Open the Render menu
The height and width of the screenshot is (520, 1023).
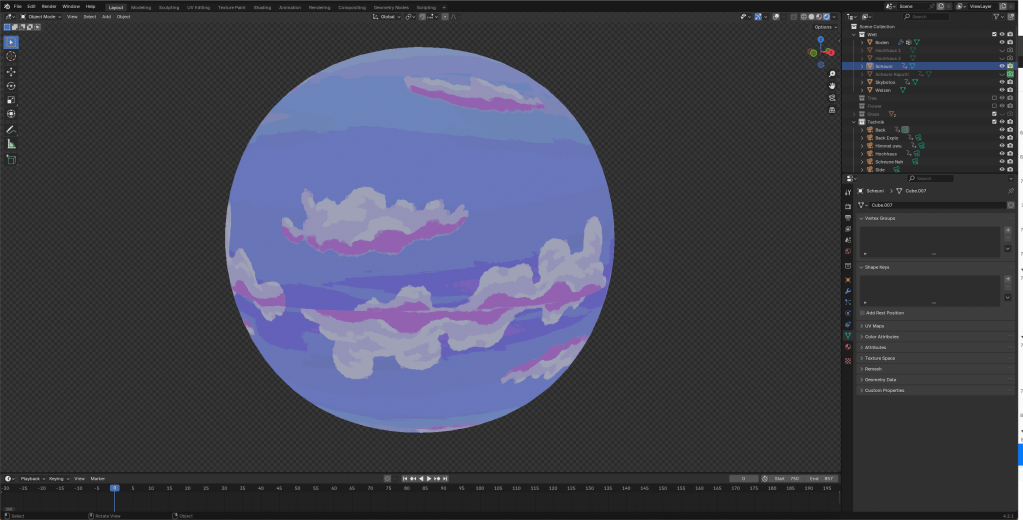click(x=48, y=6)
